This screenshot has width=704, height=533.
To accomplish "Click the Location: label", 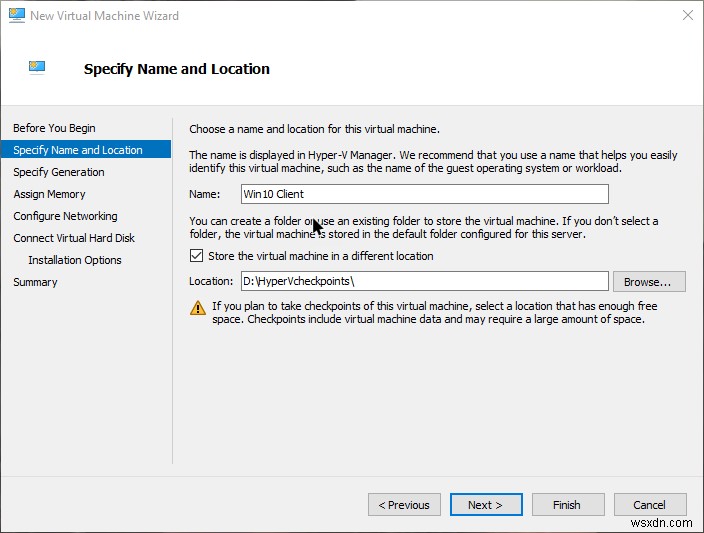I will point(211,281).
